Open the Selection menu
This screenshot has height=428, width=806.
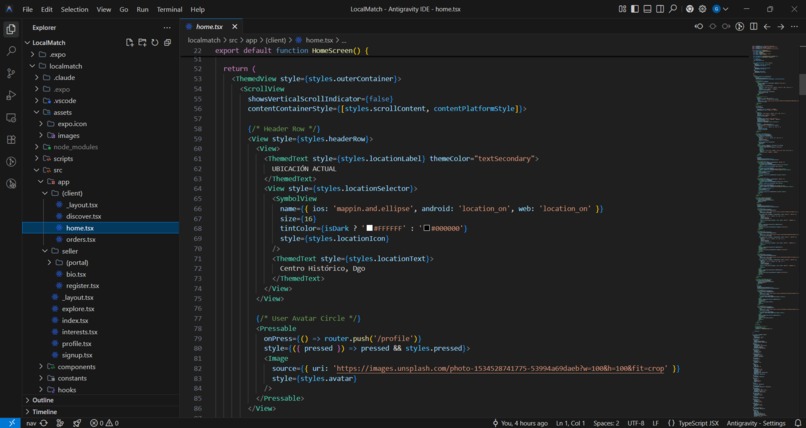click(75, 9)
